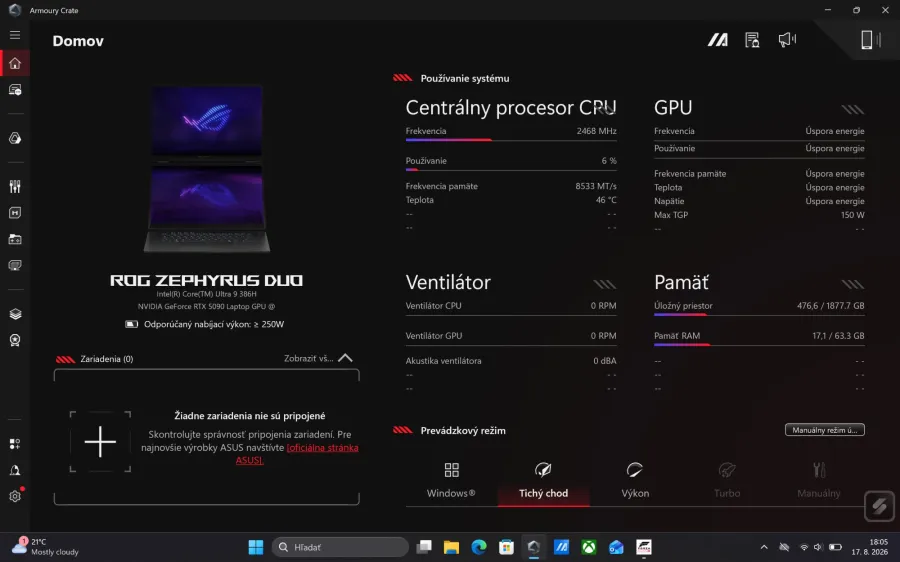Image resolution: width=900 pixels, height=562 pixels.
Task: Click the ROG Zephyrus Duo laptop image
Action: click(207, 169)
